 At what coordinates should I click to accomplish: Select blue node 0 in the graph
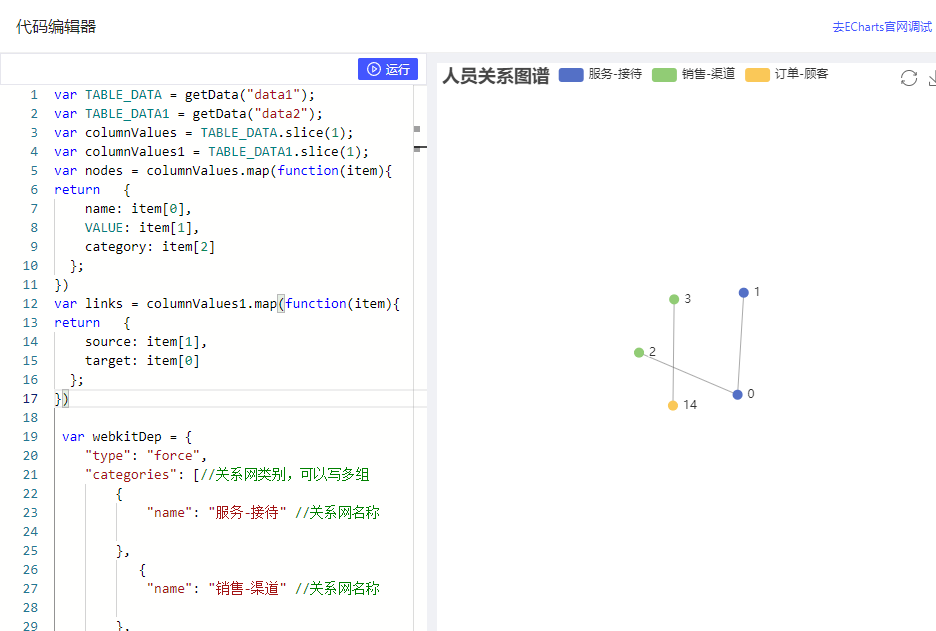point(738,395)
